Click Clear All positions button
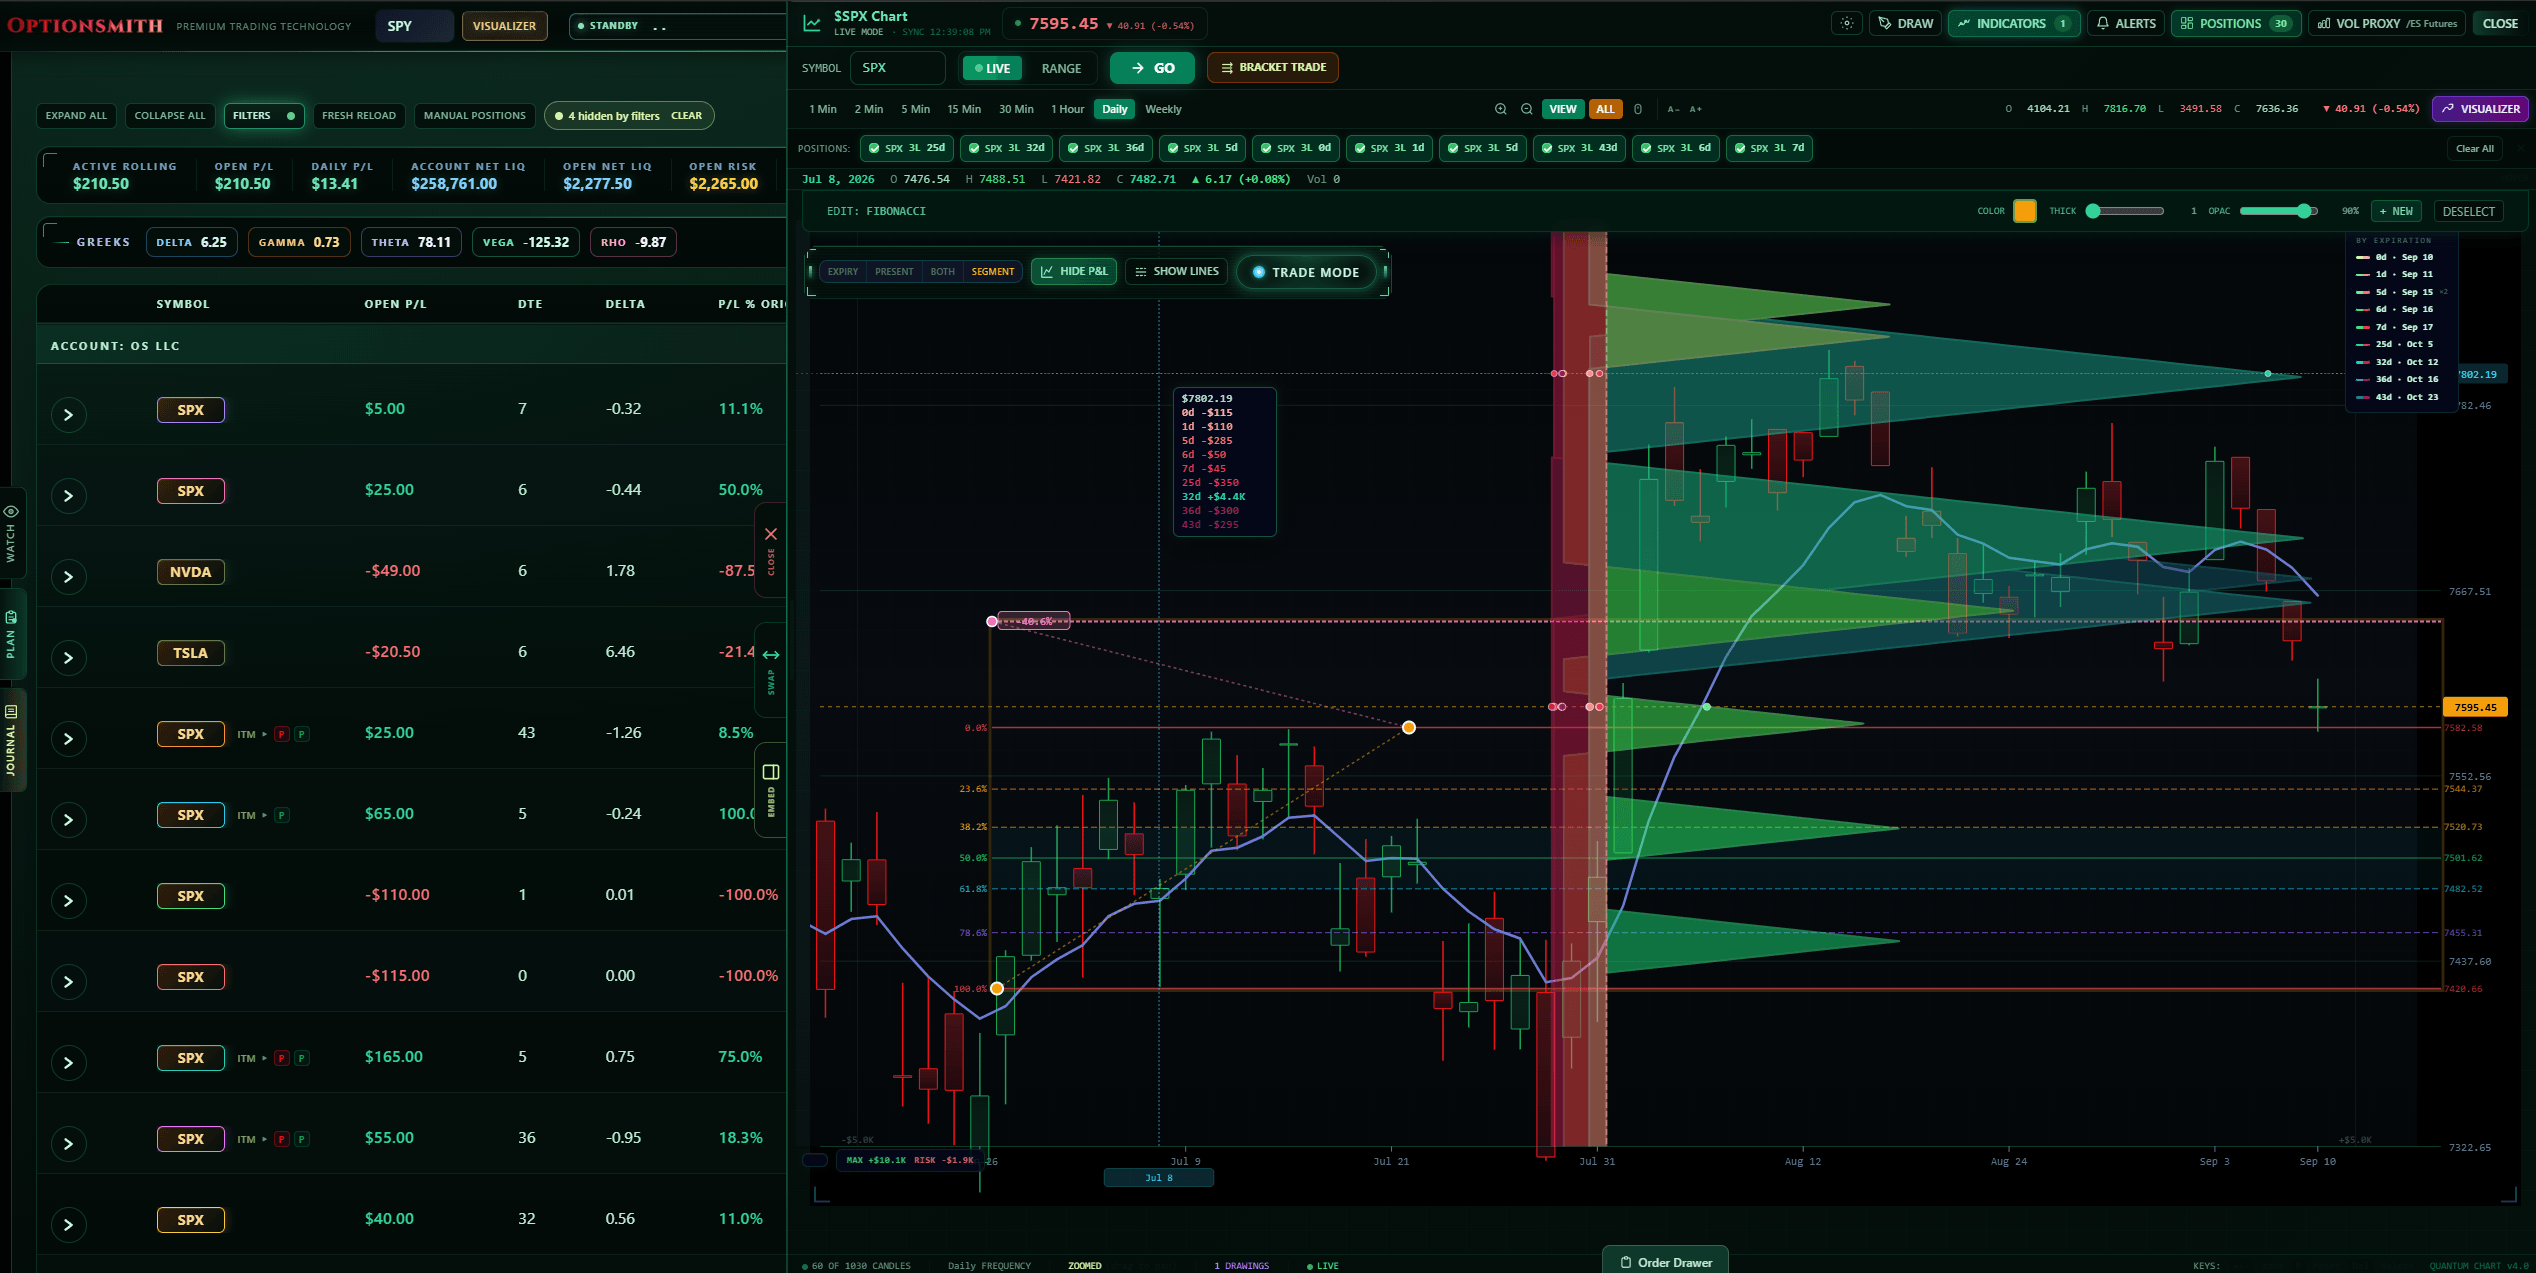 pos(2475,149)
